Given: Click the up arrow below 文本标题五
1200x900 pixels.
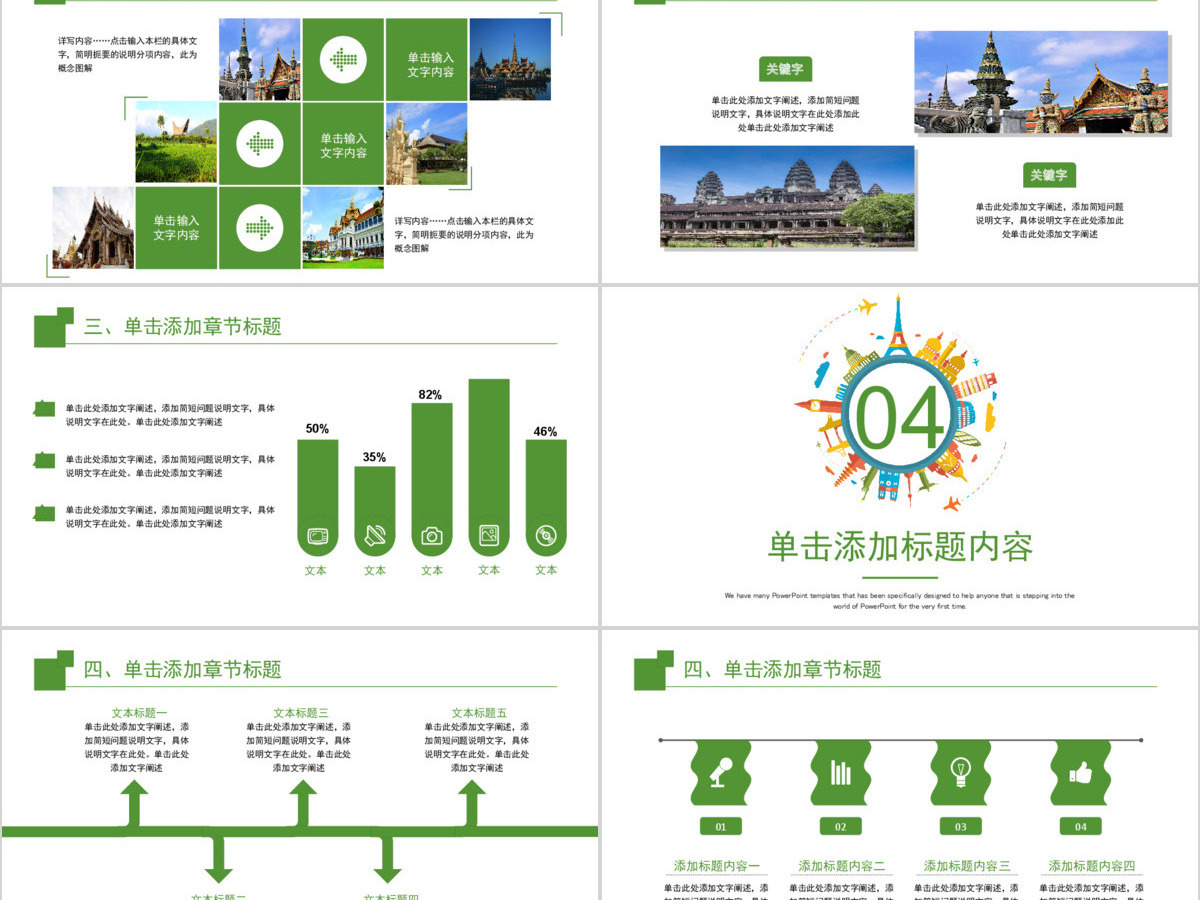Looking at the screenshot, I should [x=471, y=805].
